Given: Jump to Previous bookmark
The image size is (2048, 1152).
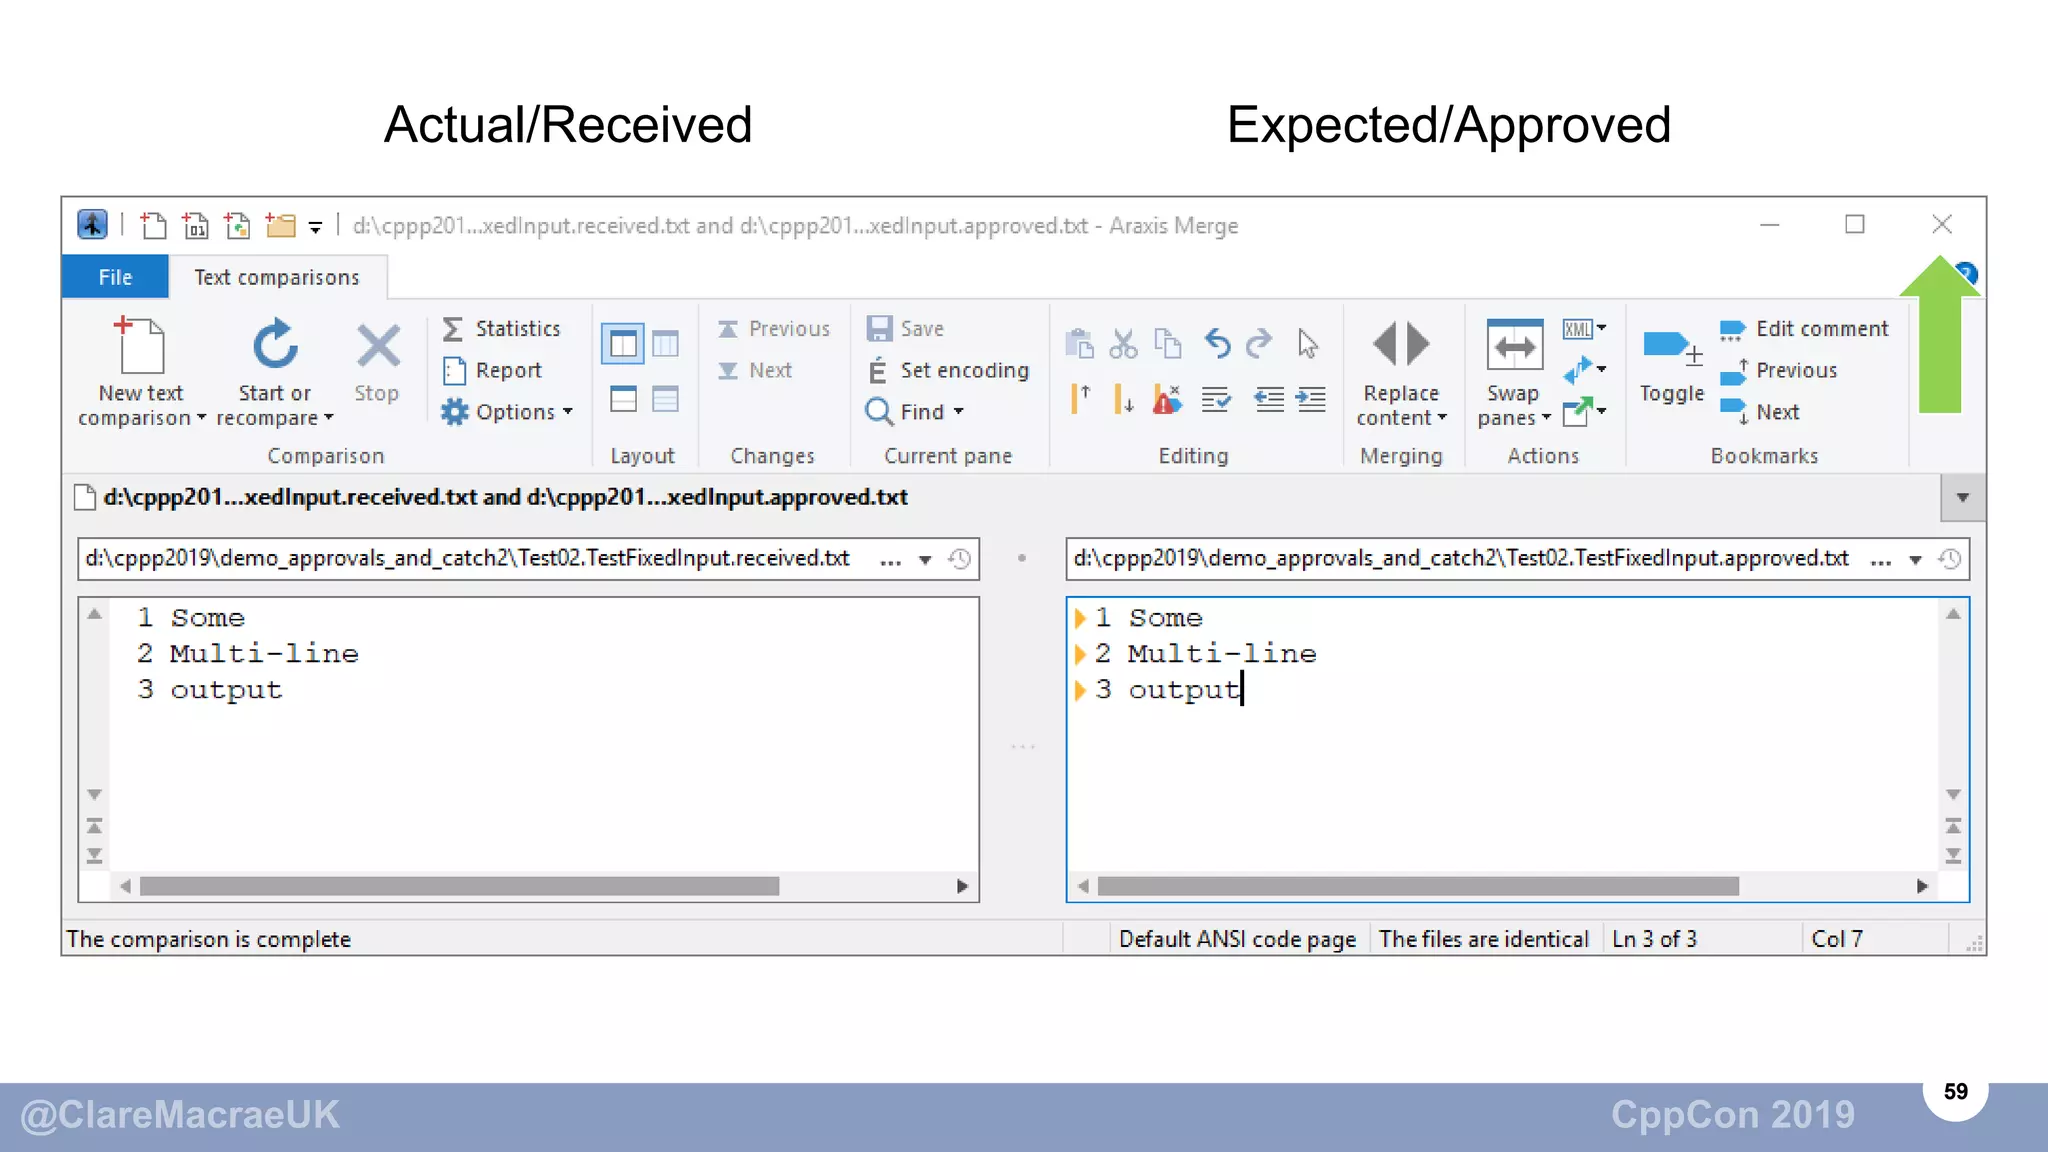Looking at the screenshot, I should pos(1778,370).
